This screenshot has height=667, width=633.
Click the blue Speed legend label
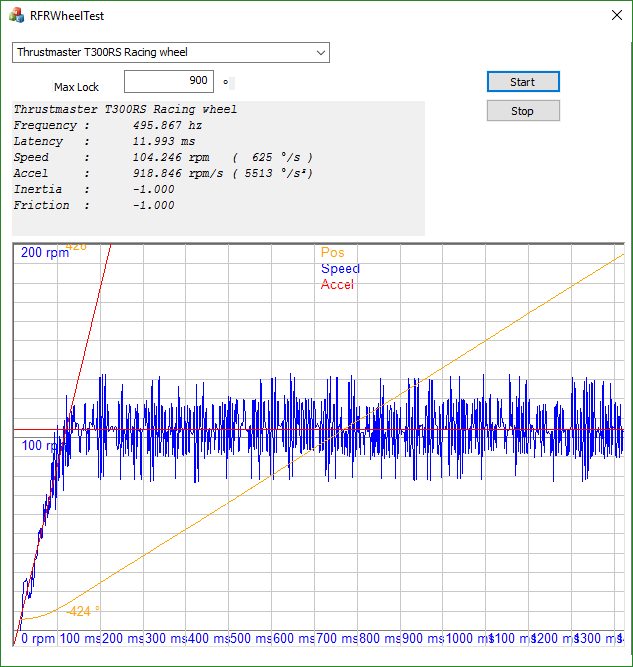(x=340, y=269)
